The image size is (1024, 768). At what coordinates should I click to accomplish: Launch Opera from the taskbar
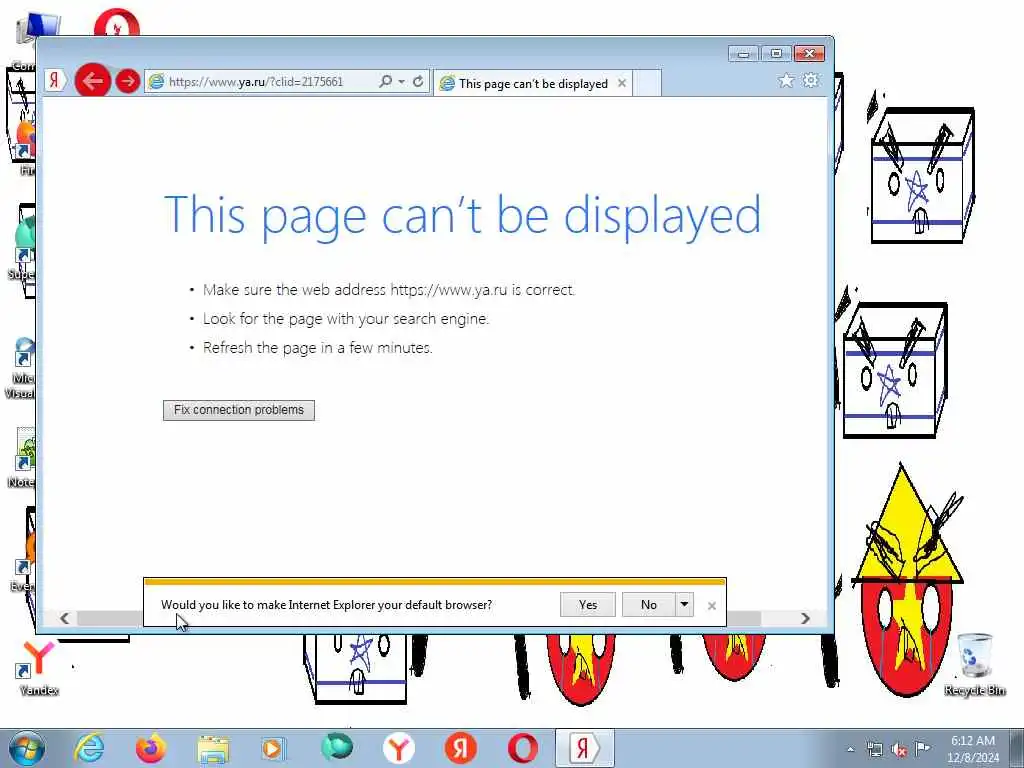tap(522, 748)
